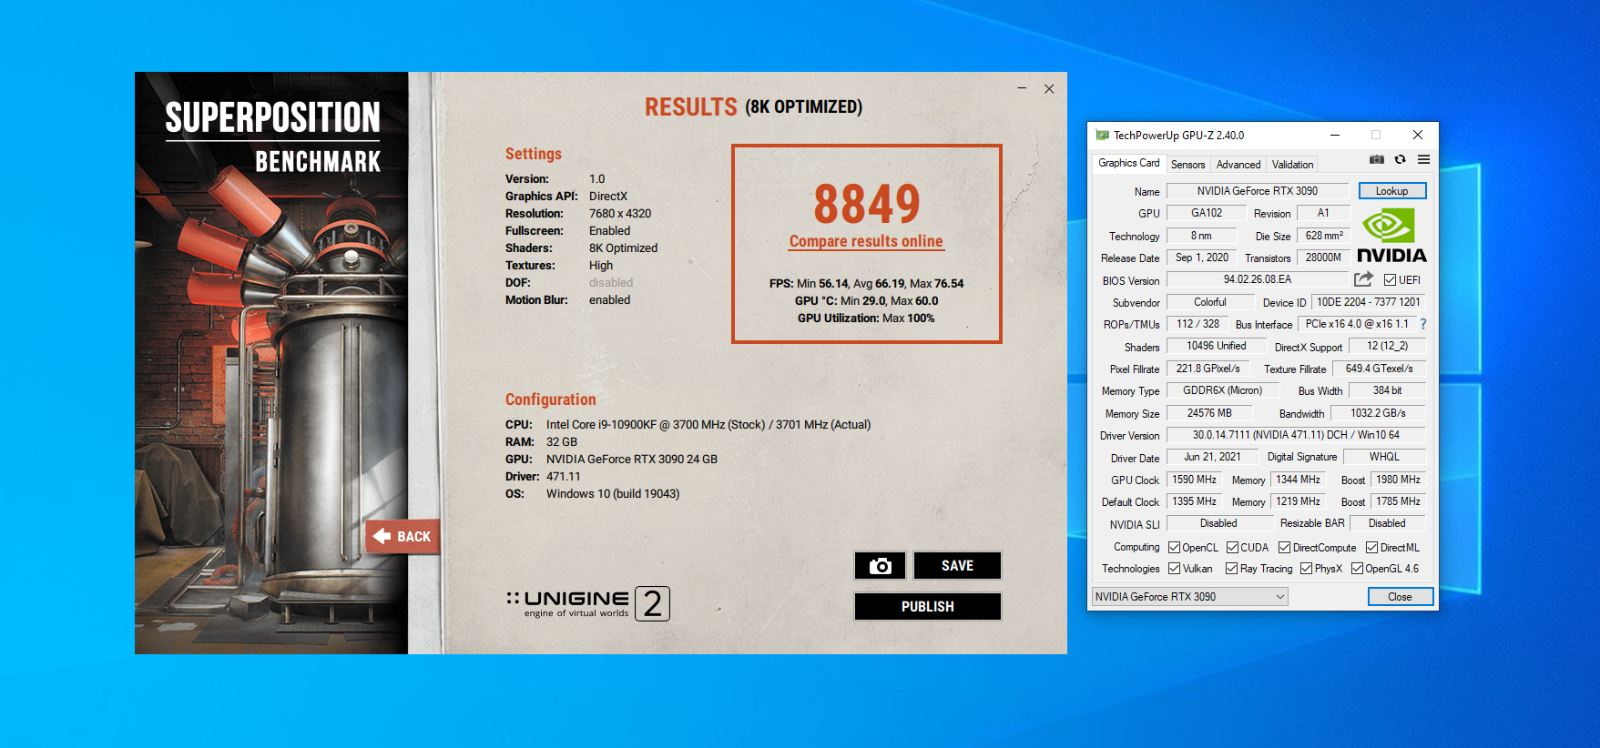
Task: Click the Default Clock value 1395 MHz
Action: tap(1194, 502)
